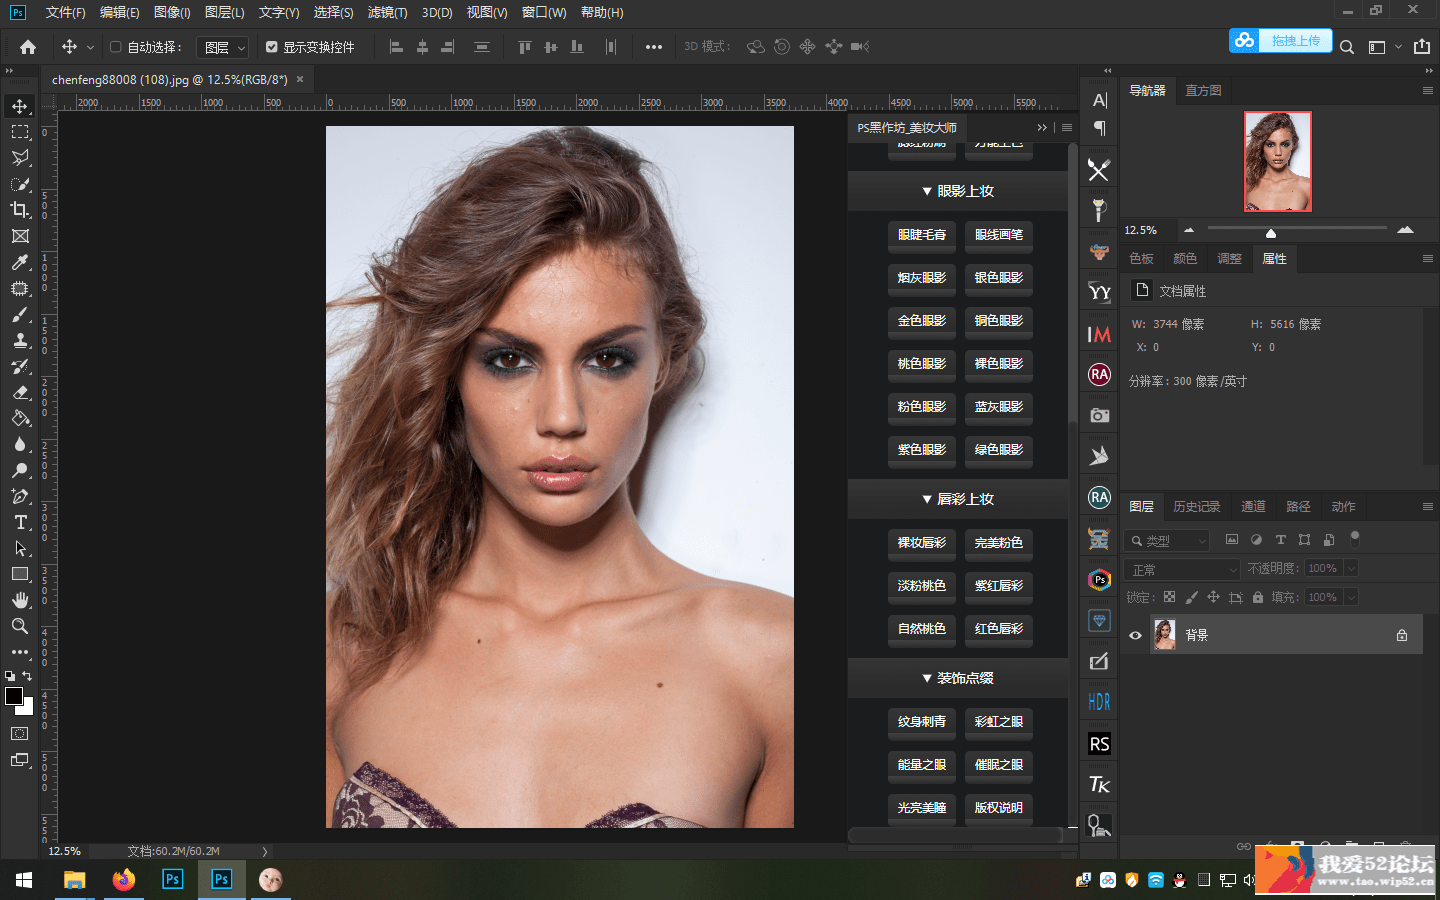
Task: Switch to the 通道 tab
Action: pyautogui.click(x=1253, y=507)
